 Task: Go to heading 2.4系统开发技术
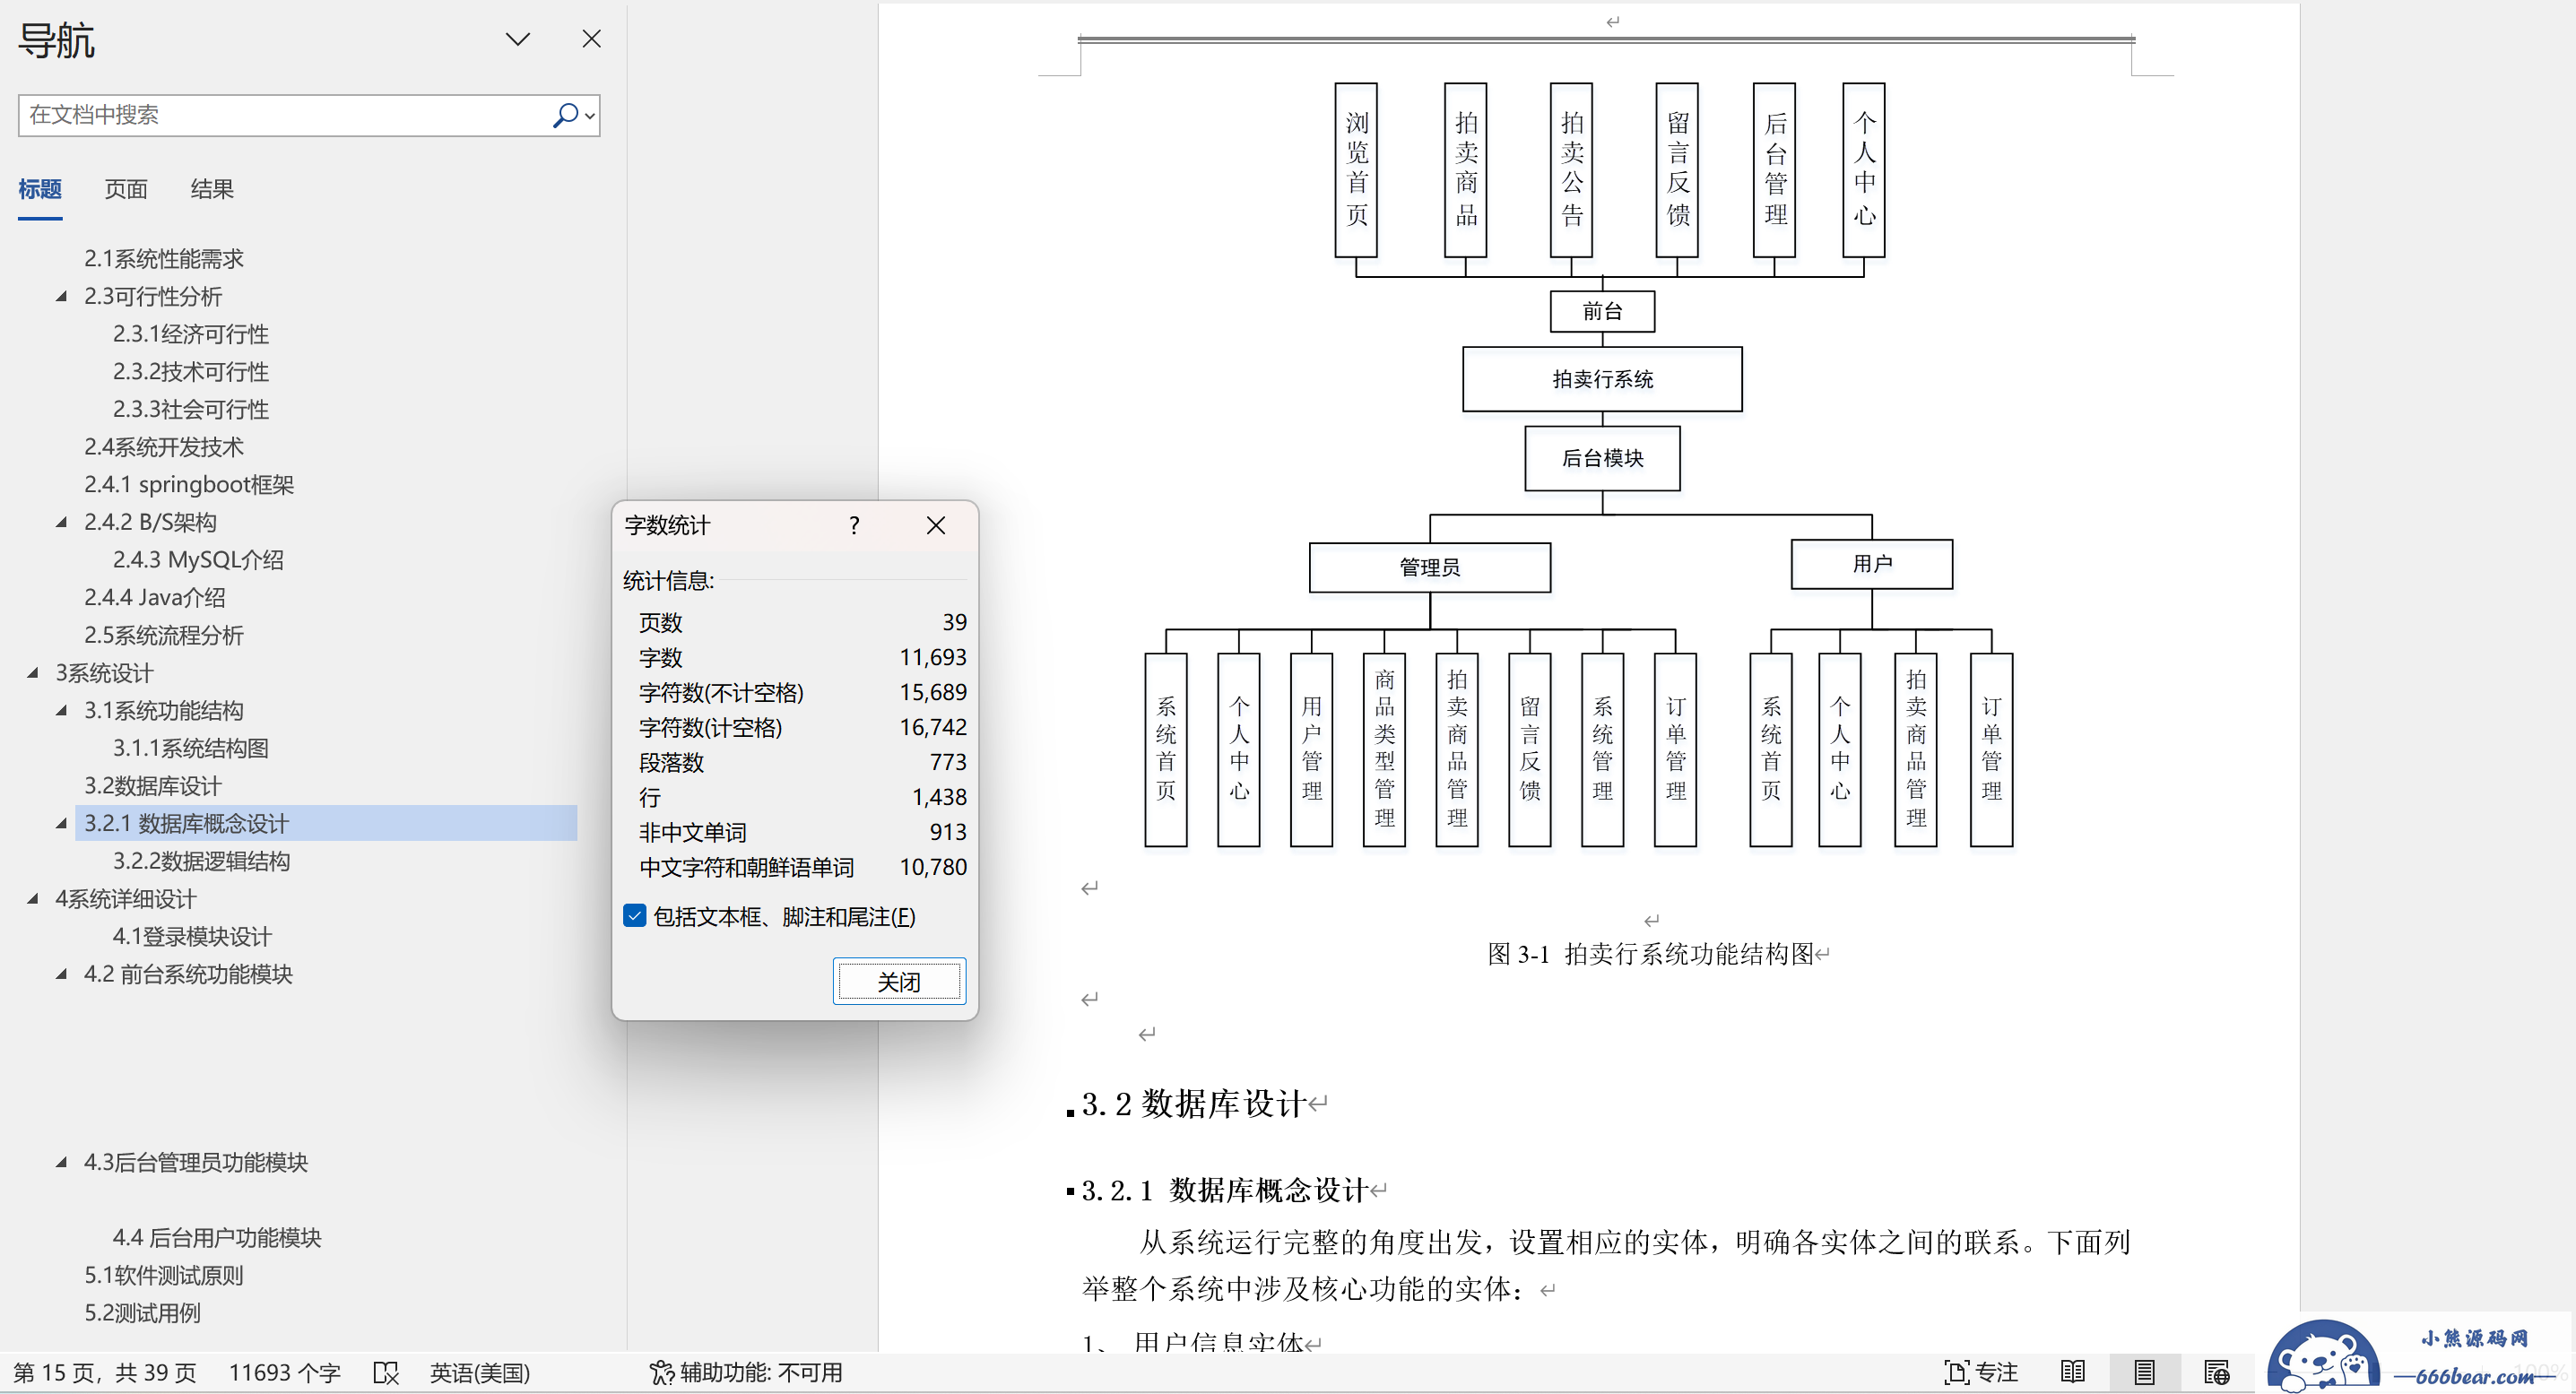(x=164, y=447)
